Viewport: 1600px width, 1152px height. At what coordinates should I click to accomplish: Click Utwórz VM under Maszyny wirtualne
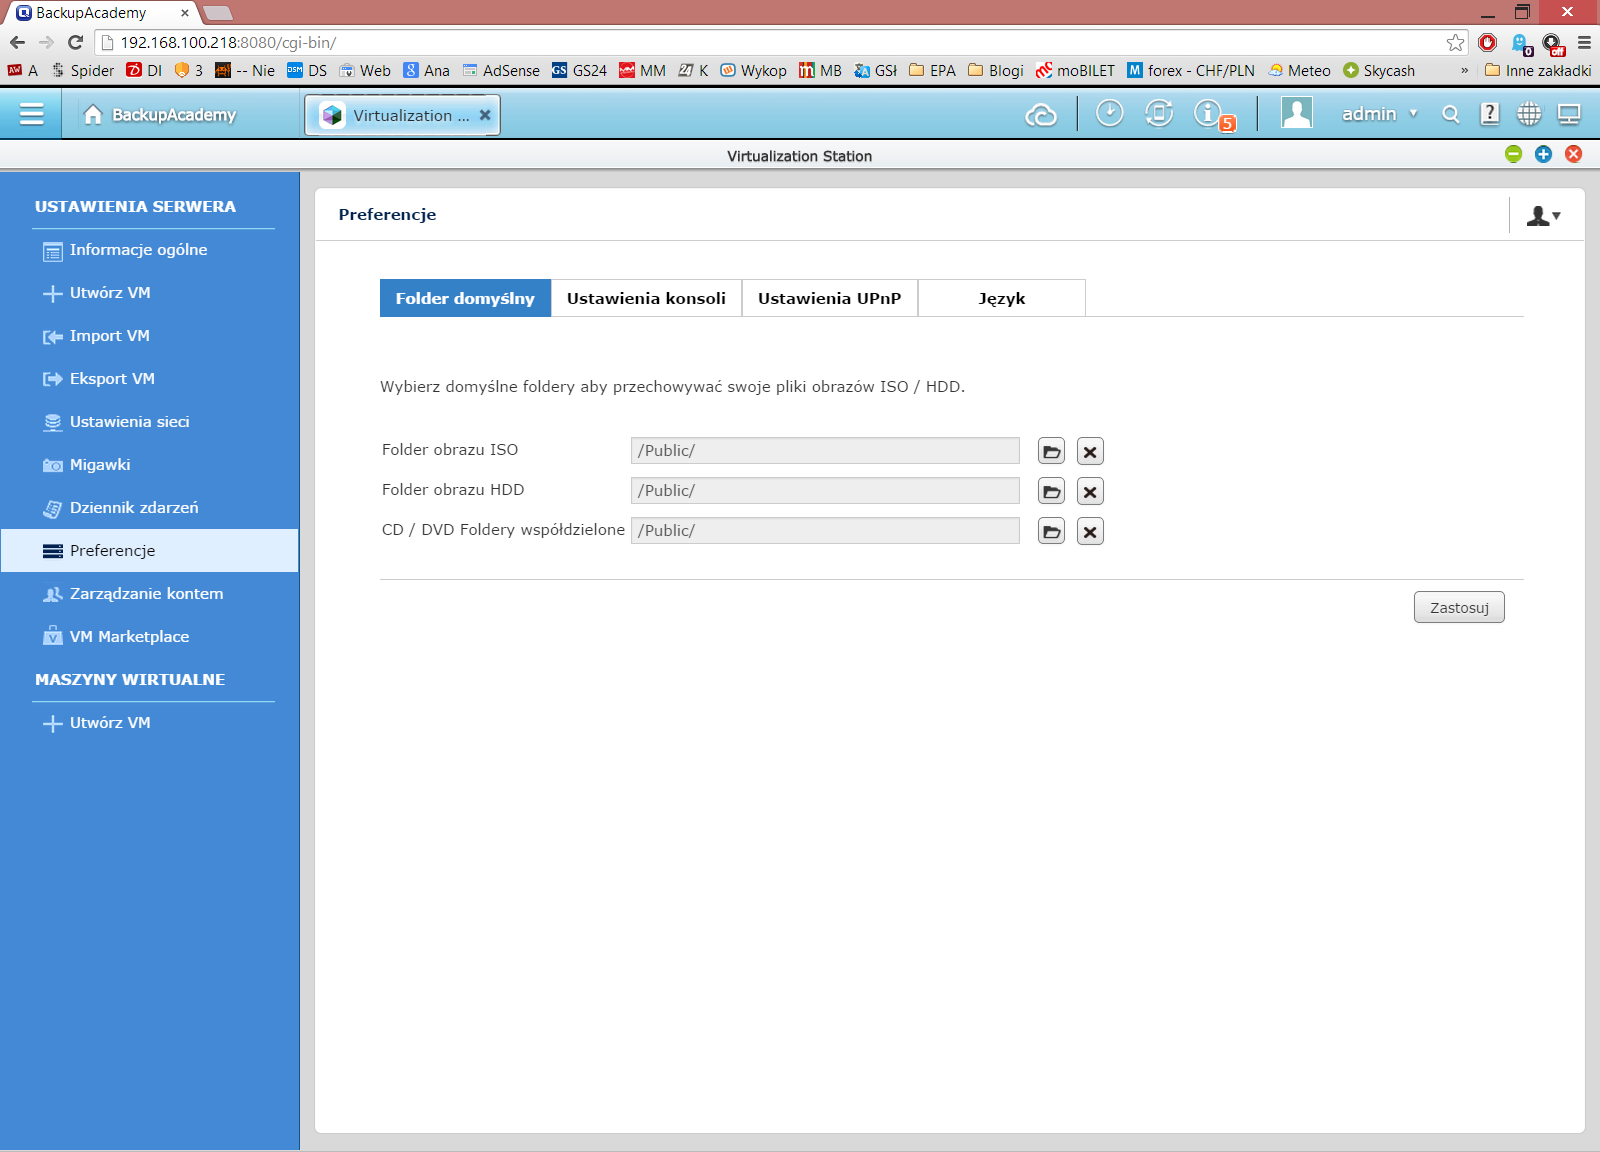(x=150, y=723)
